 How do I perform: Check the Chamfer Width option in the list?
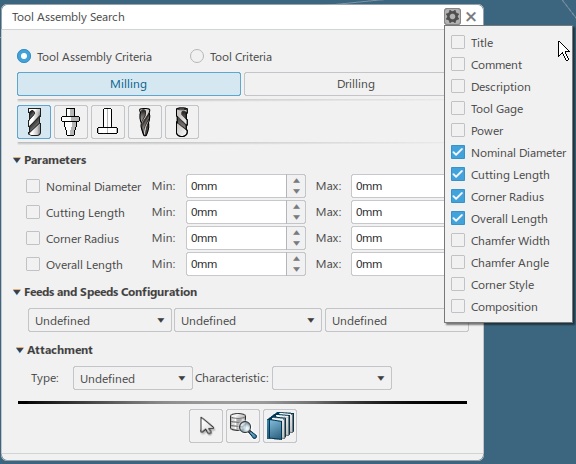tap(458, 241)
